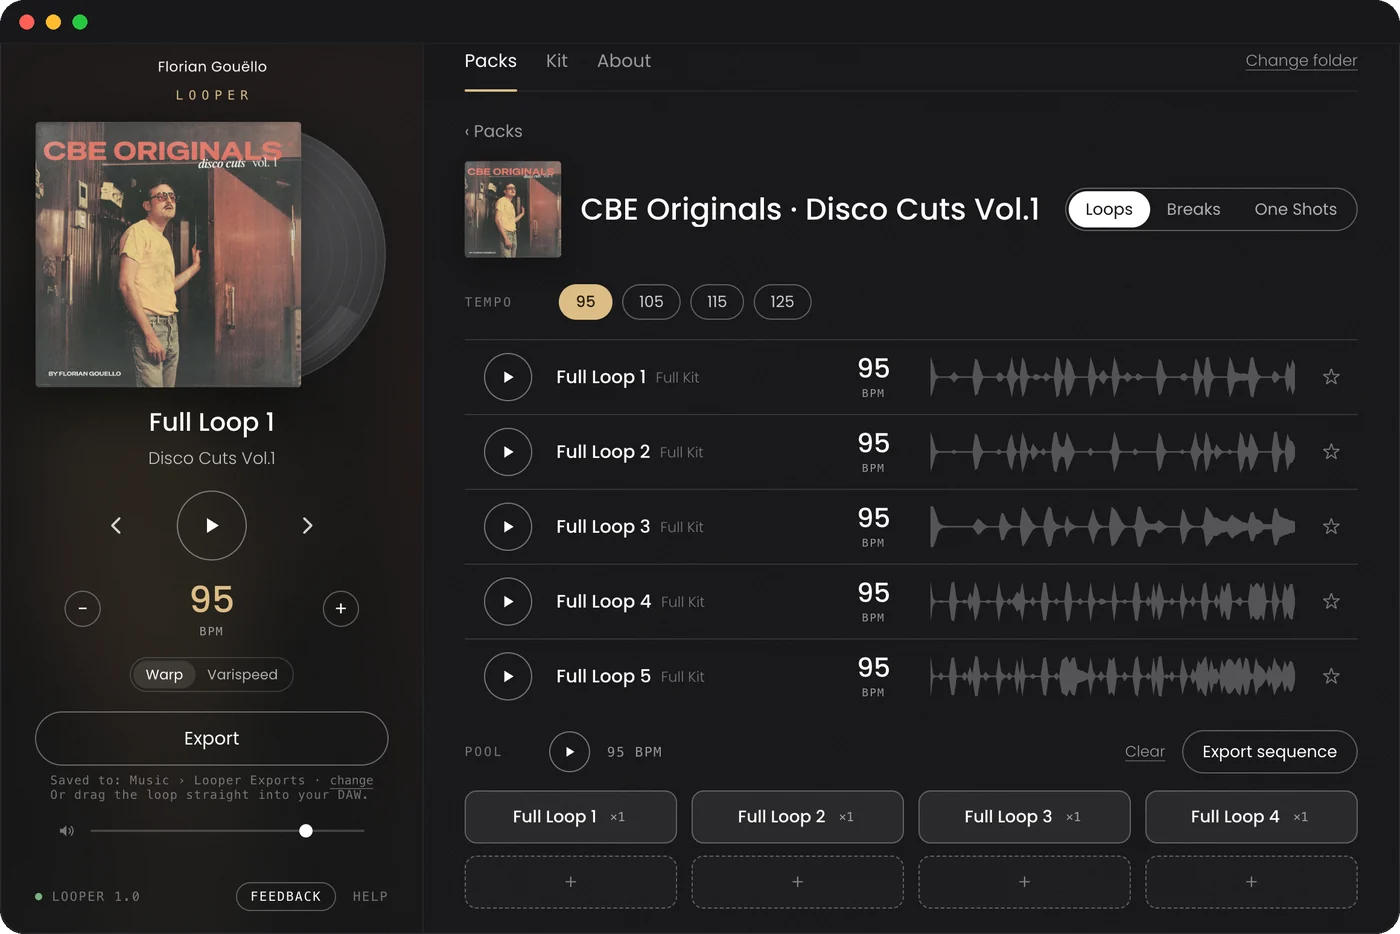
Task: Switch to One Shots sample type
Action: 1295,209
